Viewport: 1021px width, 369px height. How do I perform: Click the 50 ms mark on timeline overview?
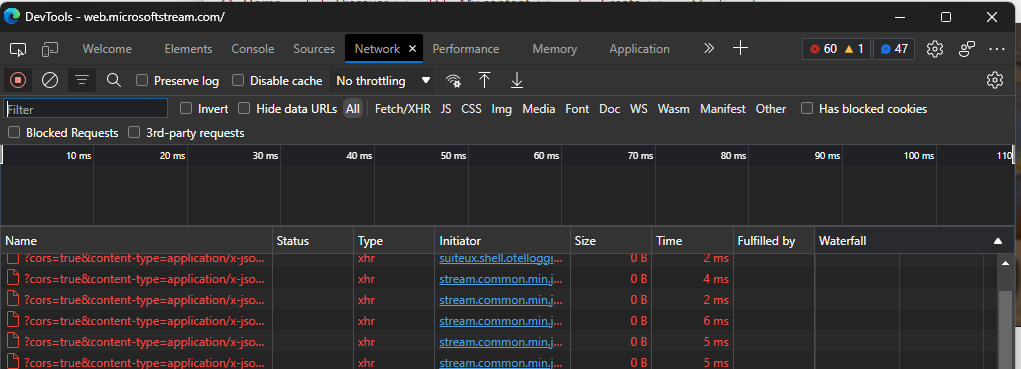pyautogui.click(x=454, y=156)
